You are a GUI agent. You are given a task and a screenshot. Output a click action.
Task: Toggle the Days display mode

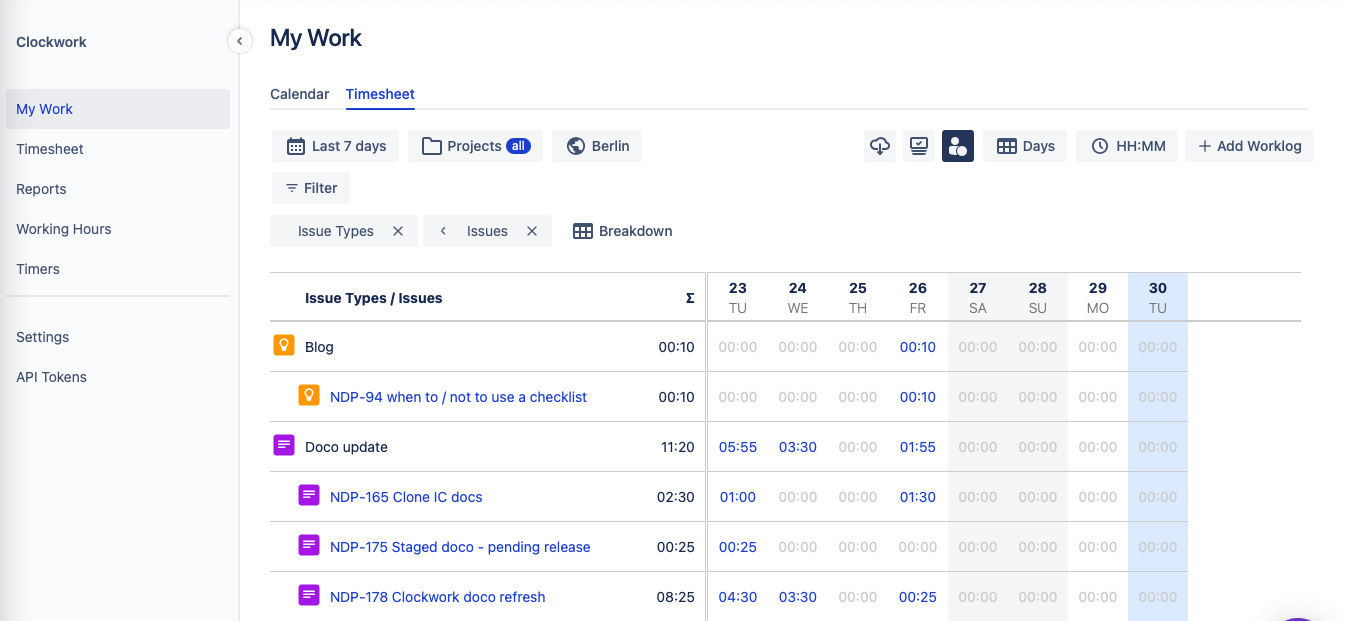(1024, 146)
